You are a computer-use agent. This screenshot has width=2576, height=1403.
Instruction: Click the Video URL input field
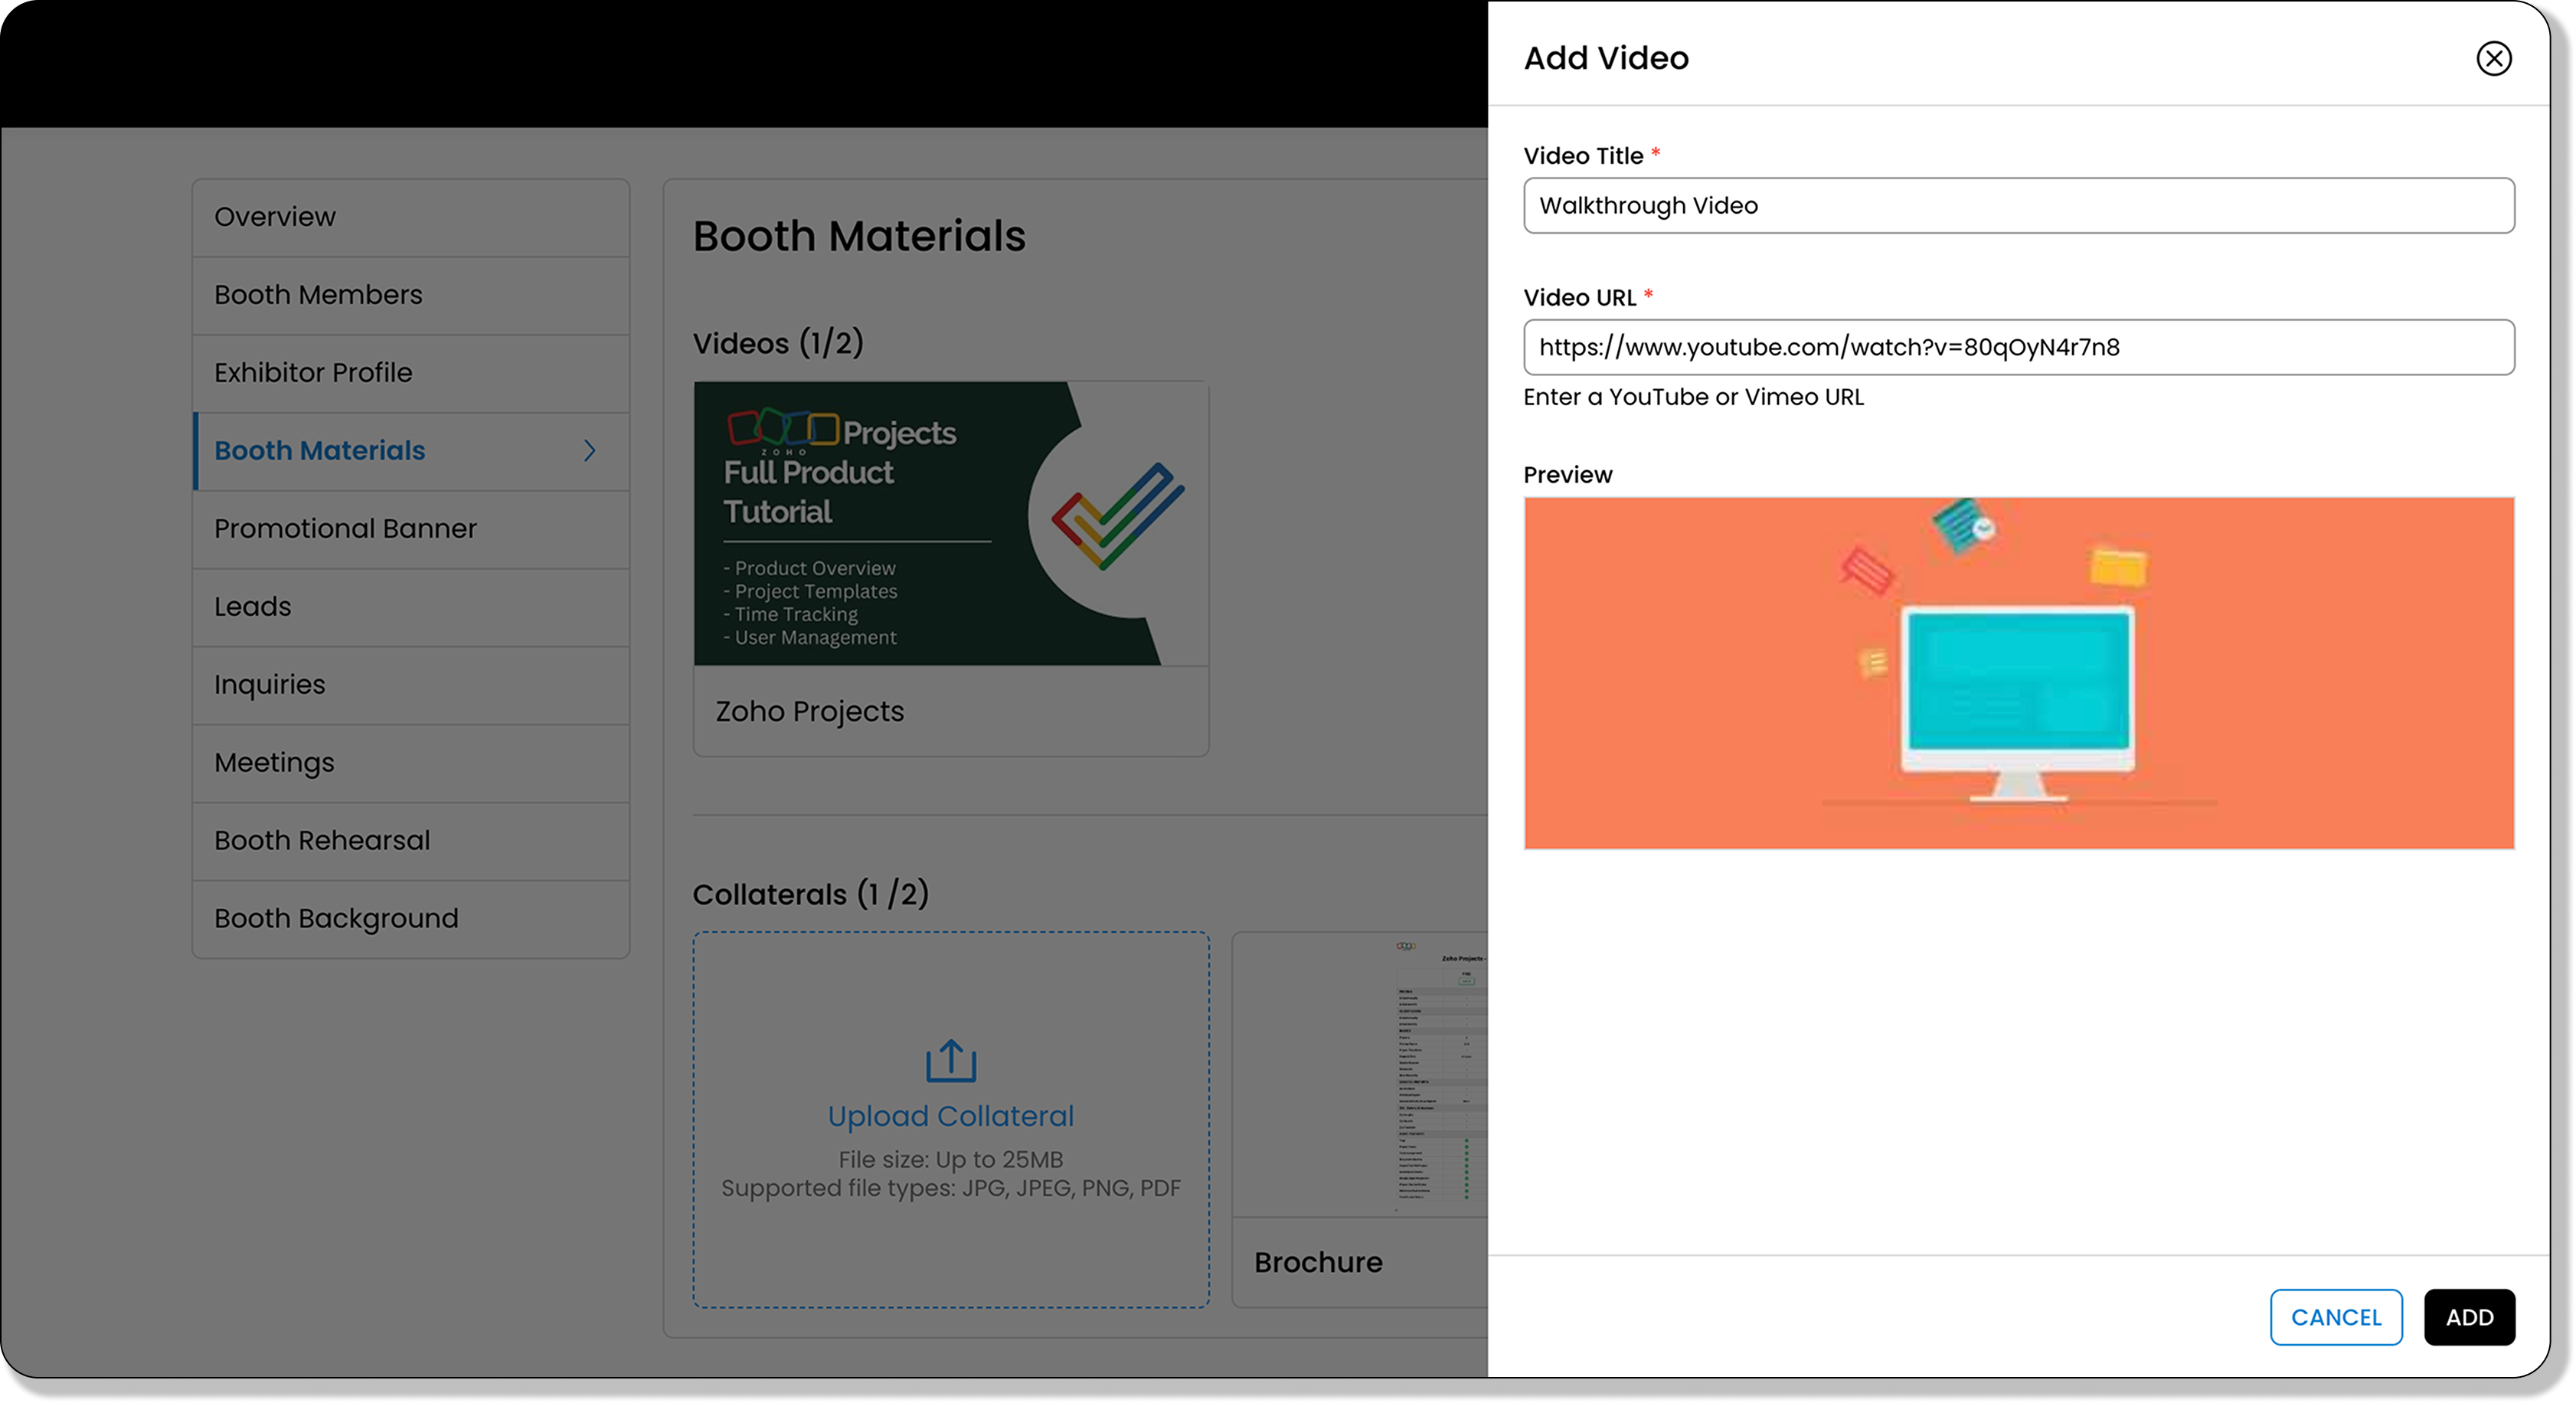click(x=2018, y=348)
